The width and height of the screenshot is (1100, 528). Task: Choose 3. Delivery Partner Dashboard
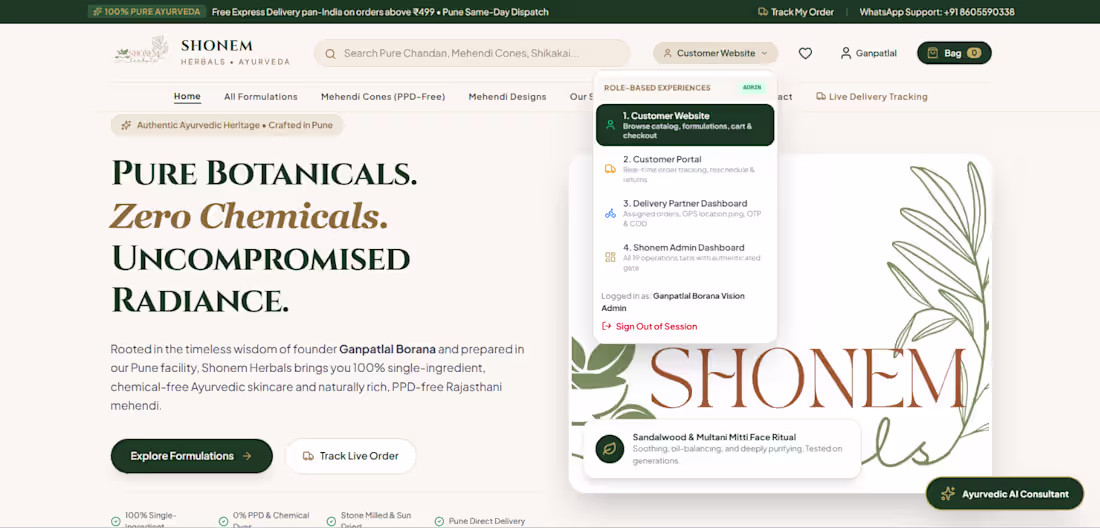click(685, 213)
